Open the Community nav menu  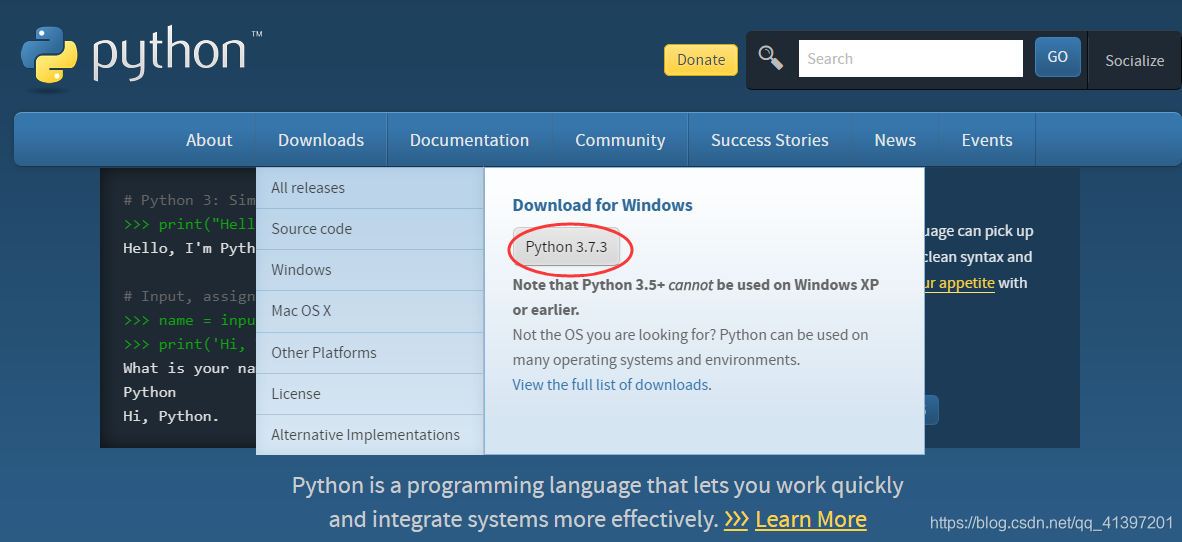(620, 140)
